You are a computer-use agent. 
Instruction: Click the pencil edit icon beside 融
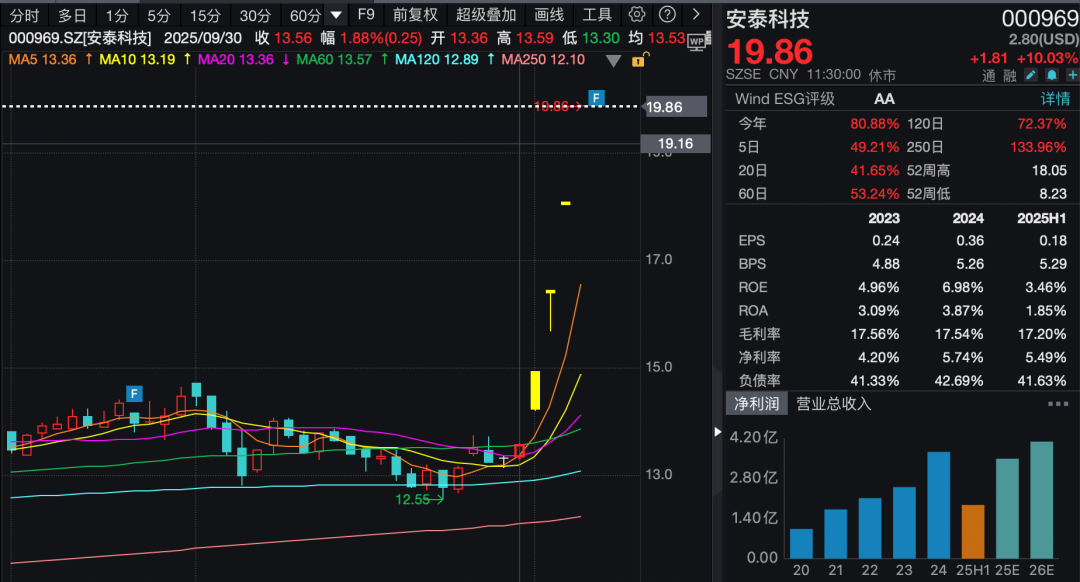[1032, 75]
